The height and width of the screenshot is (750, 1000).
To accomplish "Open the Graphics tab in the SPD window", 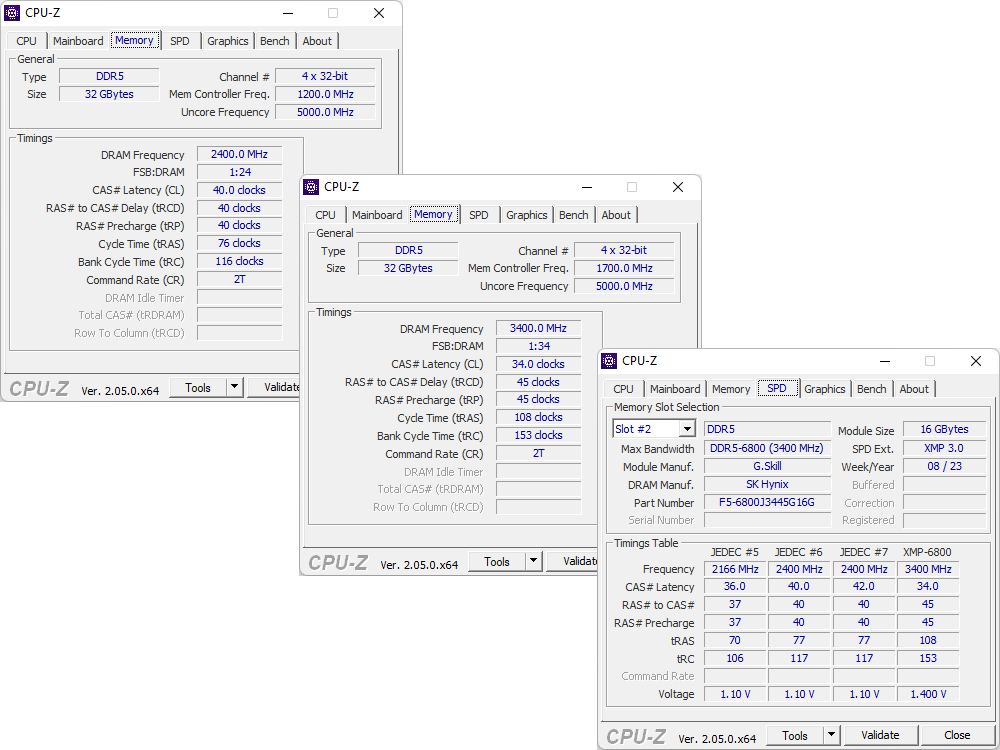I will [x=825, y=389].
